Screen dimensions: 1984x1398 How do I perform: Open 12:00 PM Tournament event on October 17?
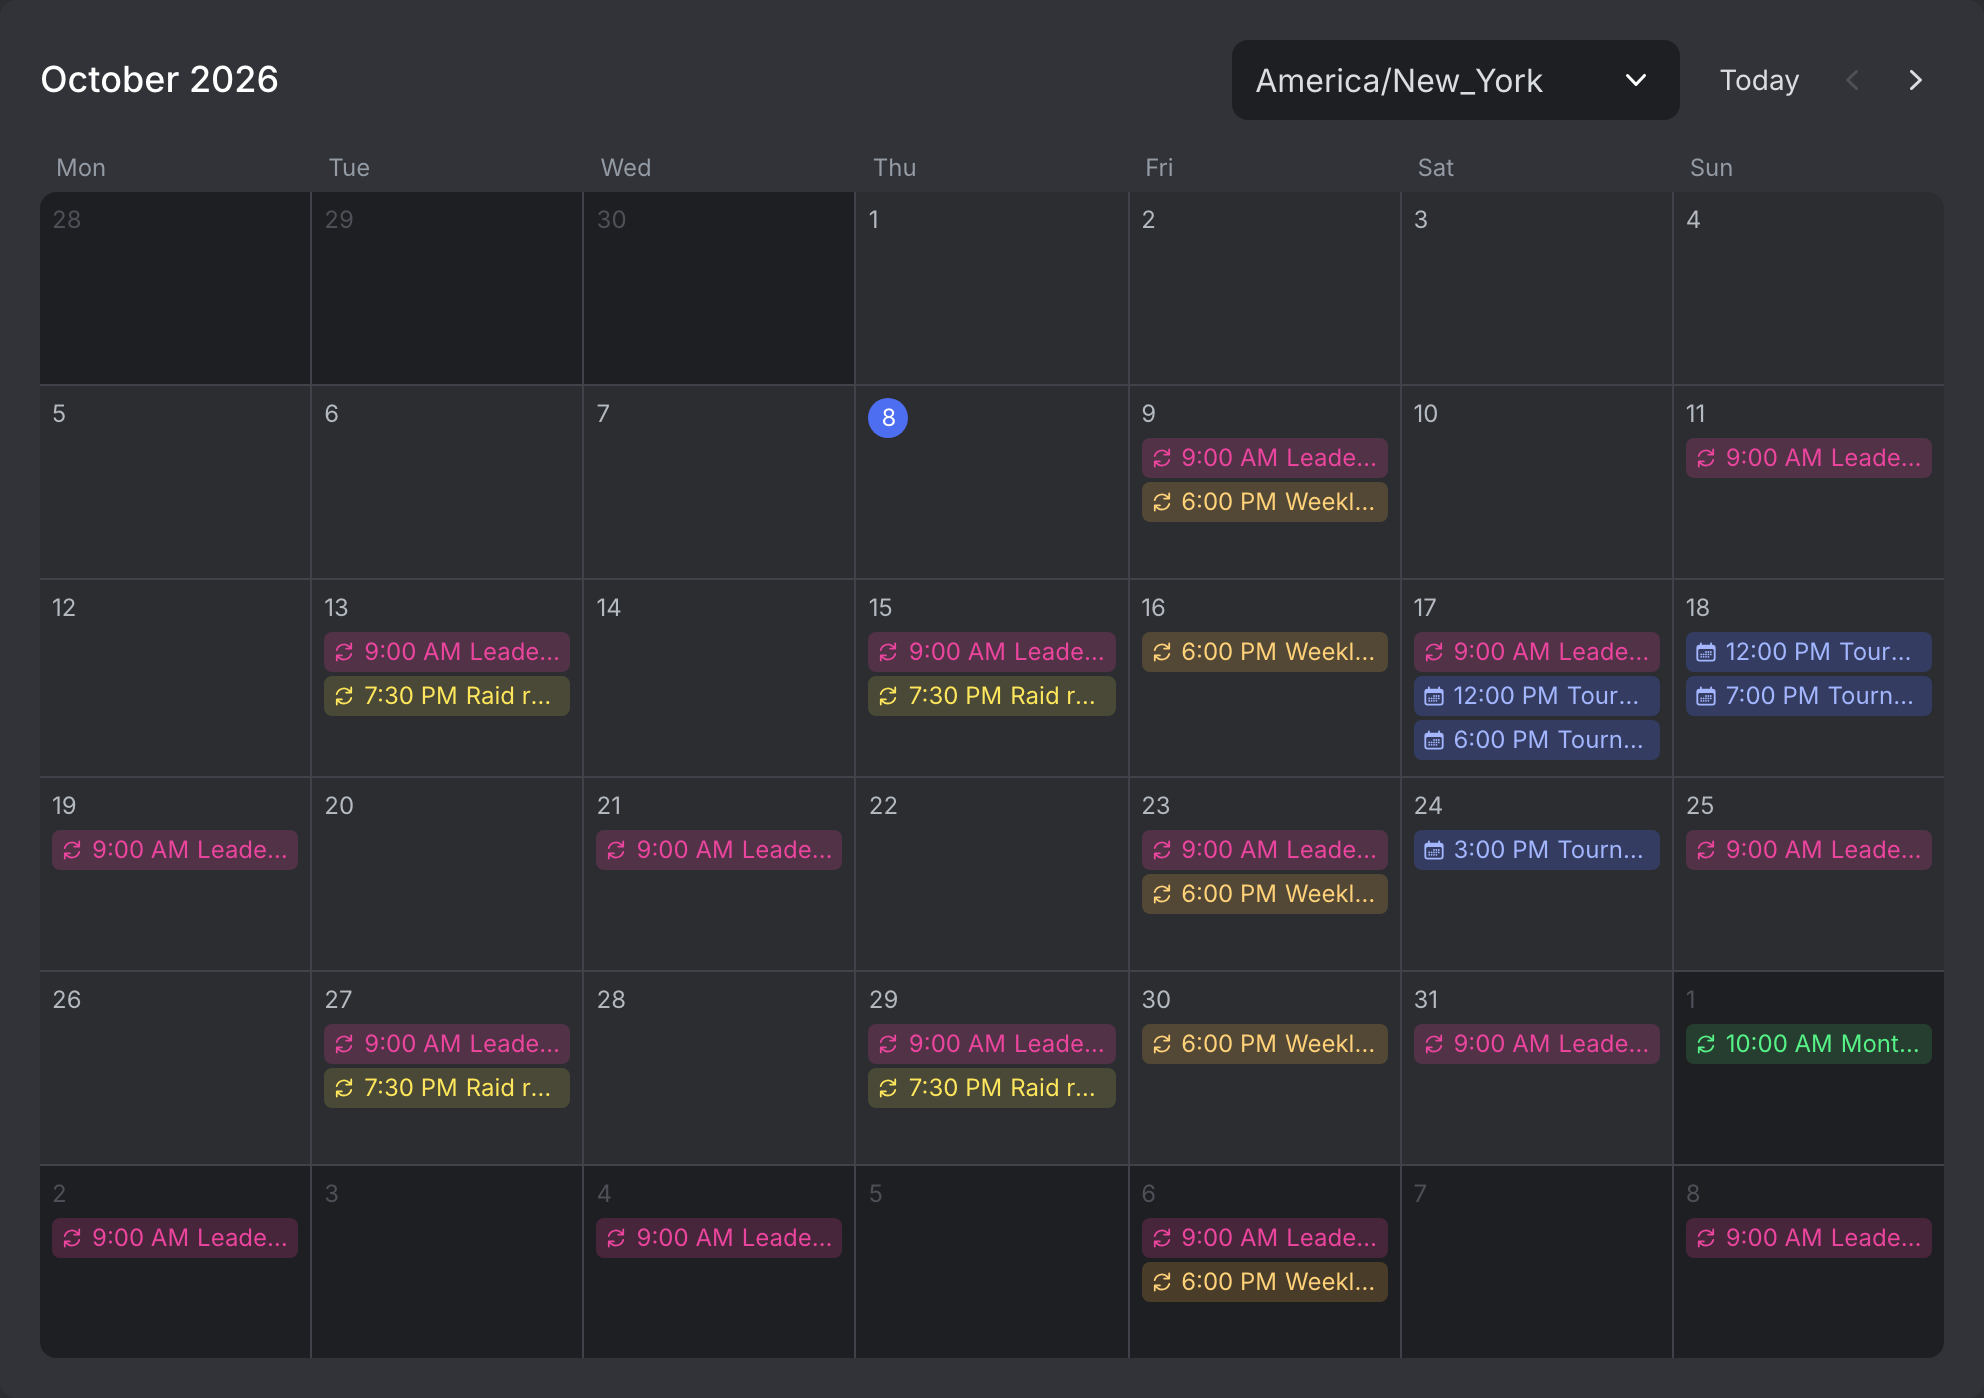(x=1536, y=696)
